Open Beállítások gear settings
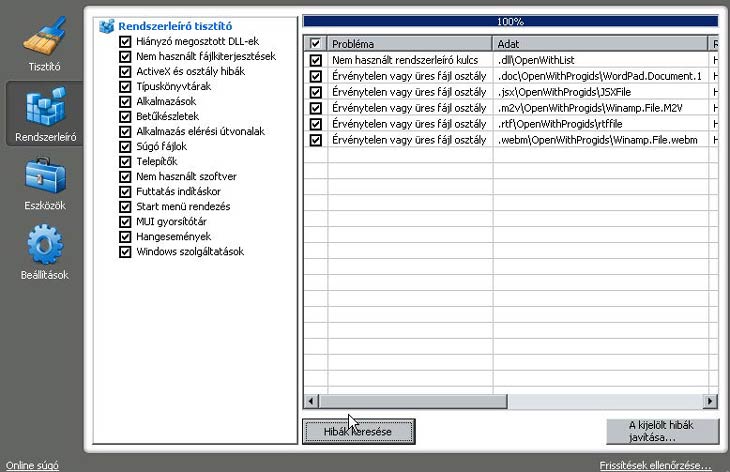The width and height of the screenshot is (730, 472). point(44,250)
